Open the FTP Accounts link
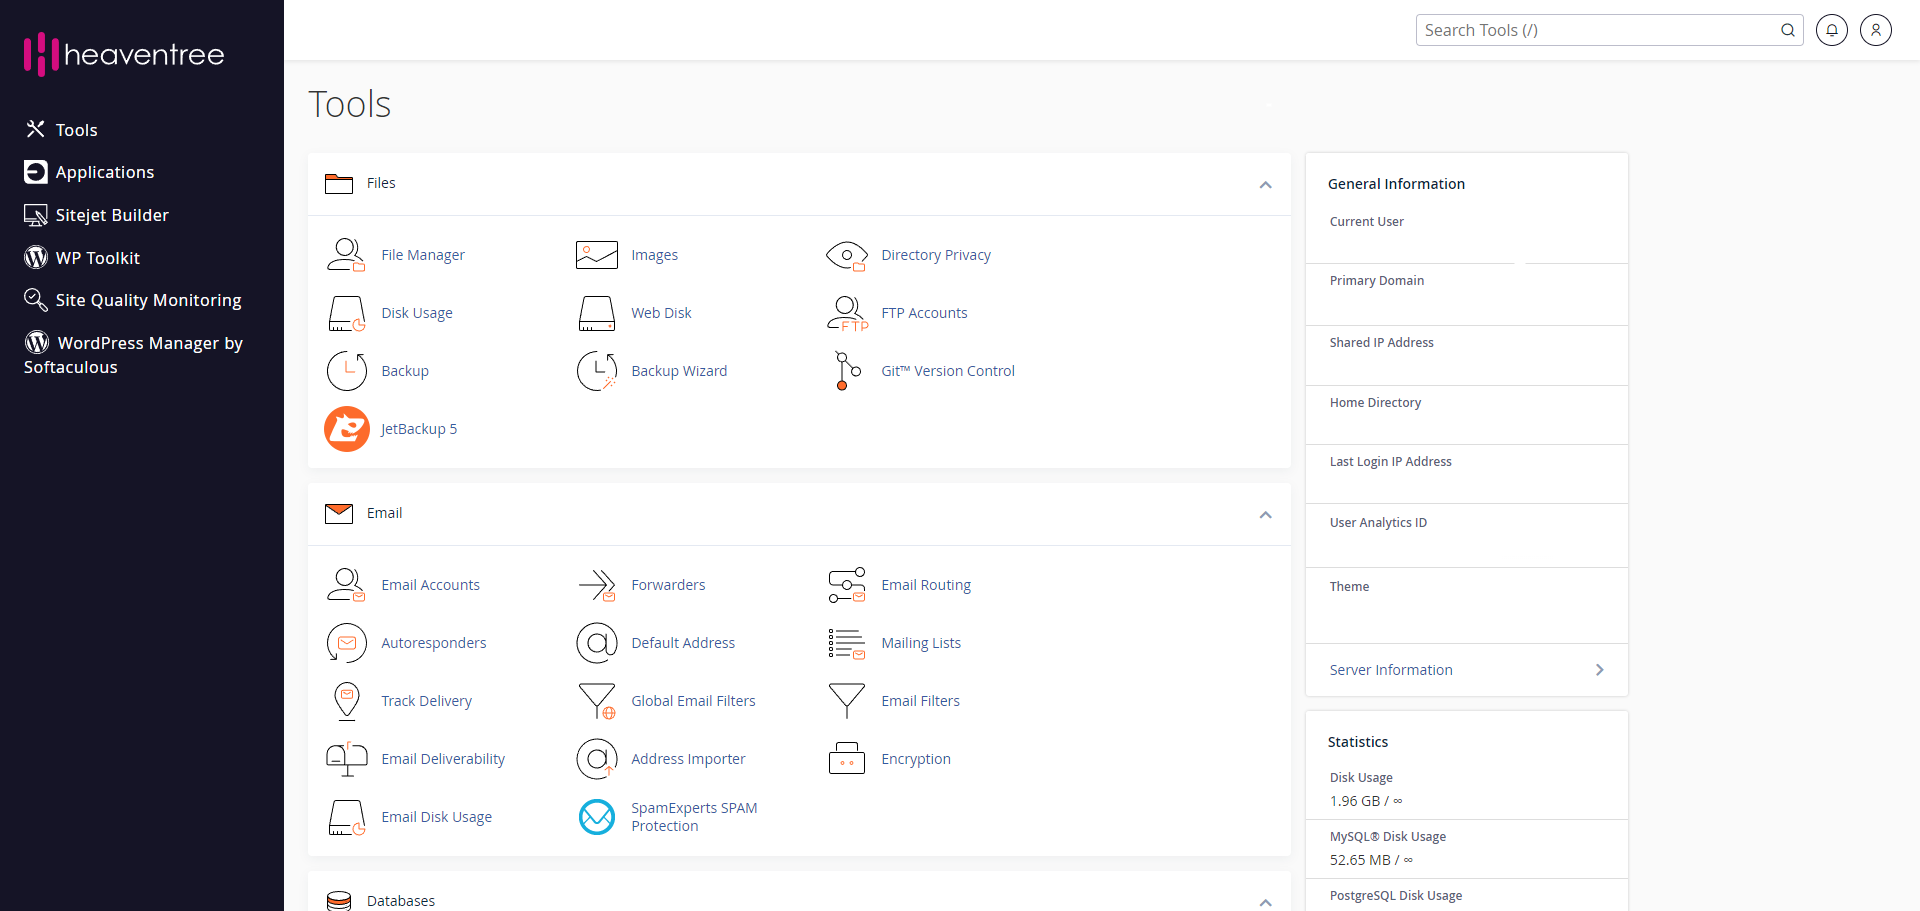This screenshot has height=911, width=1920. tap(923, 313)
